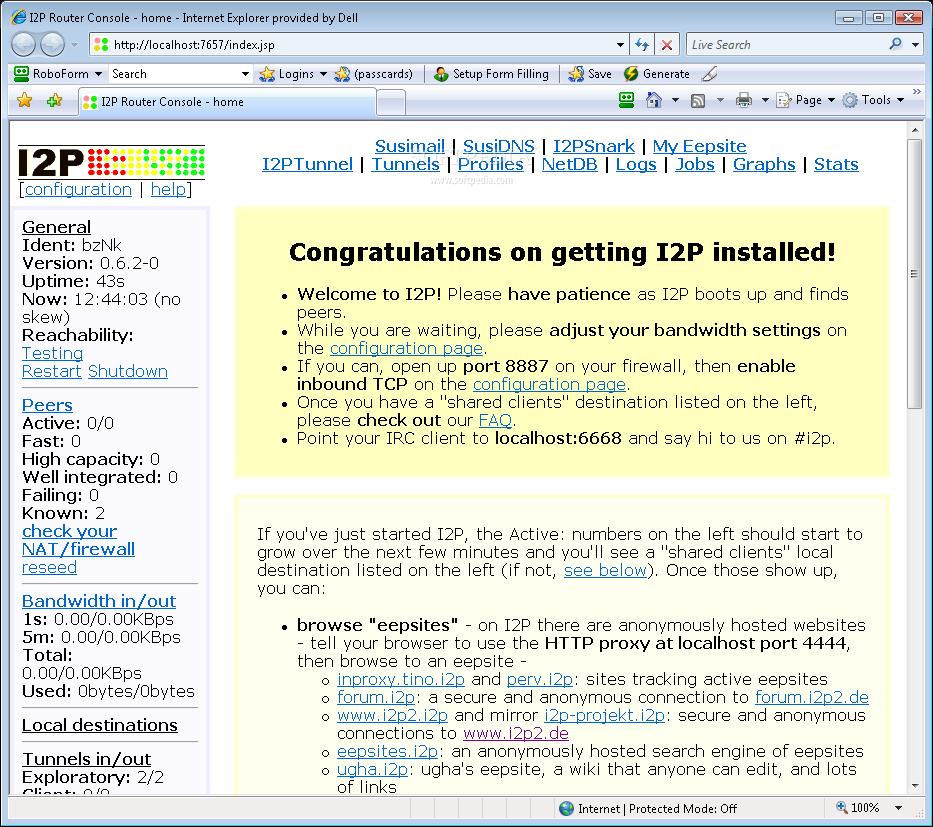Click the Add to Favorites star-plus icon
This screenshot has width=933, height=827.
[54, 101]
